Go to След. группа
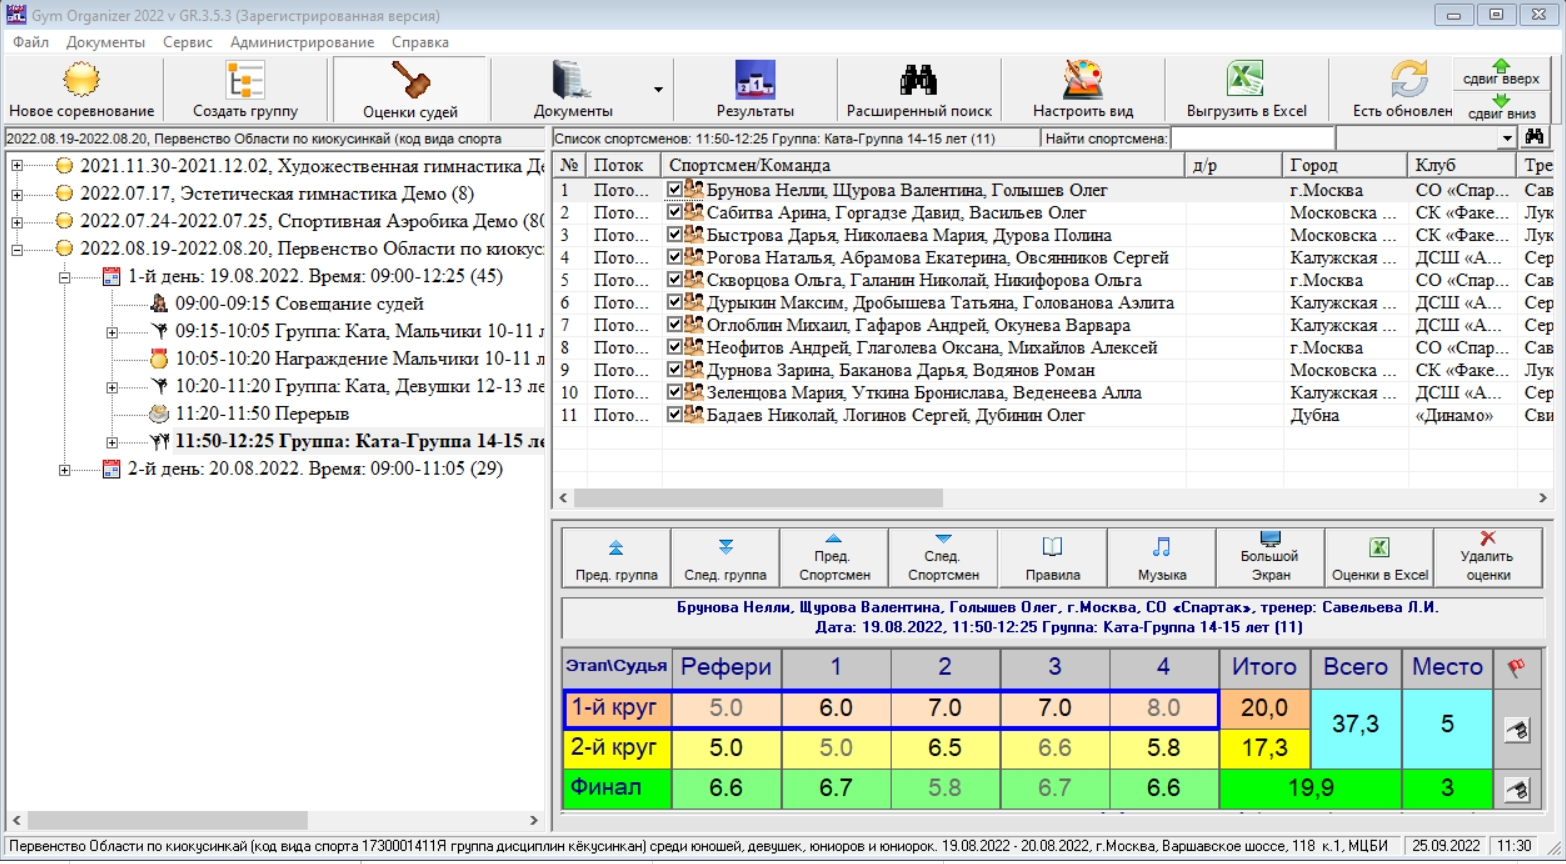This screenshot has height=864, width=1566. coord(725,558)
